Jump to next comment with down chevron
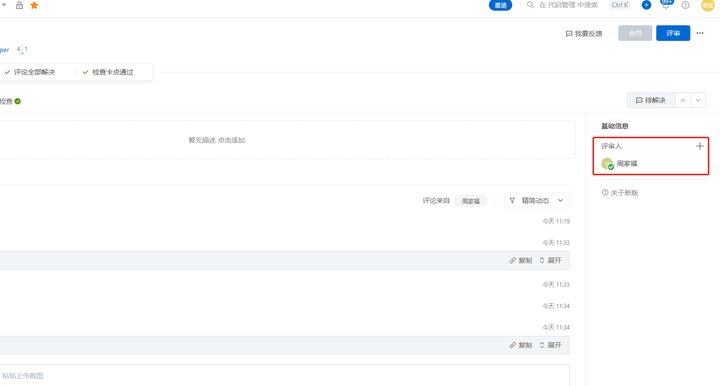The image size is (720, 386). coord(698,101)
